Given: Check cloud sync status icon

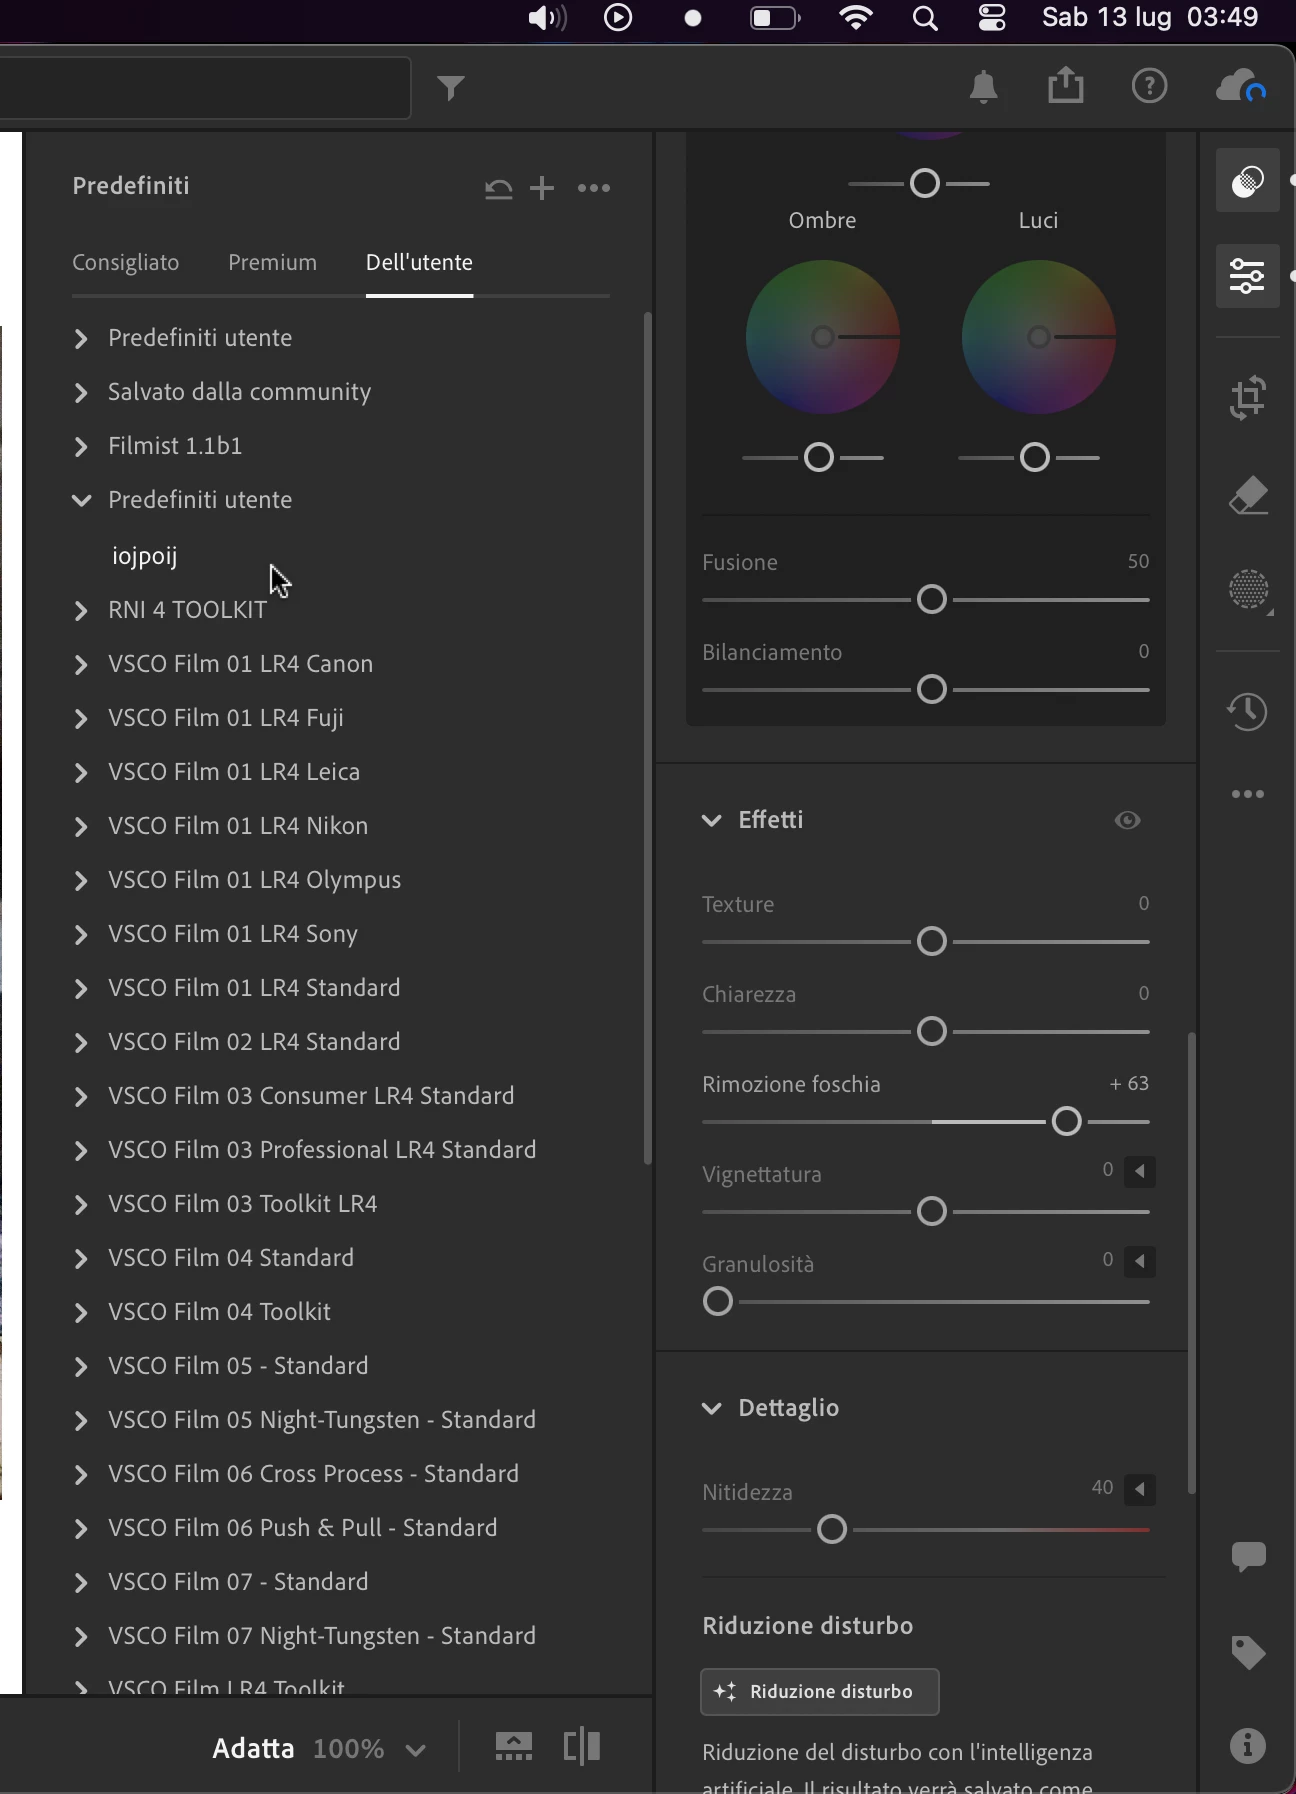Looking at the screenshot, I should (x=1241, y=87).
